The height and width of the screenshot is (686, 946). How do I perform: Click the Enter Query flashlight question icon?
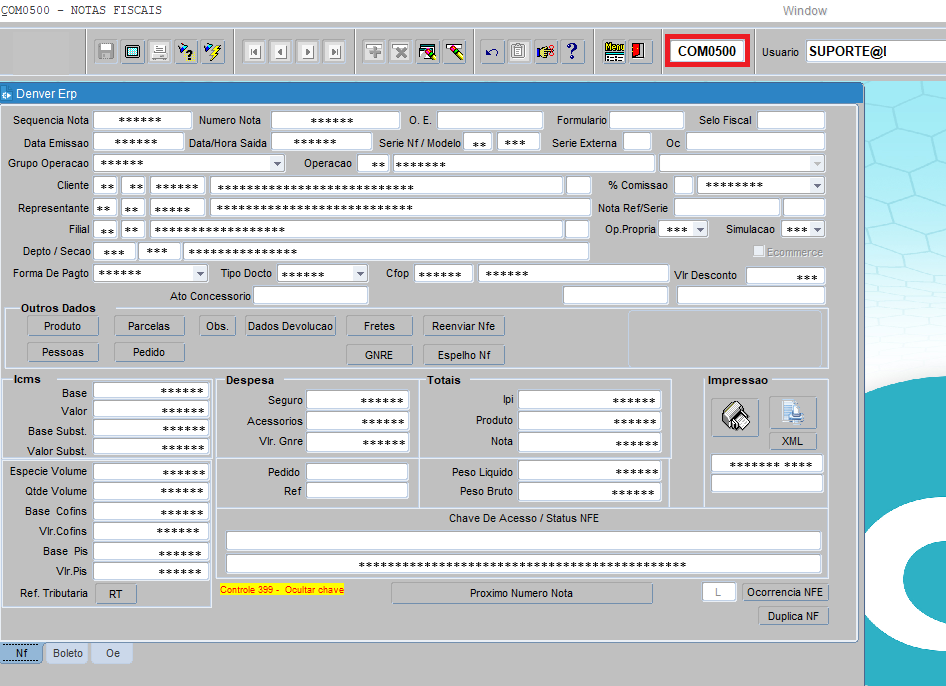point(186,52)
